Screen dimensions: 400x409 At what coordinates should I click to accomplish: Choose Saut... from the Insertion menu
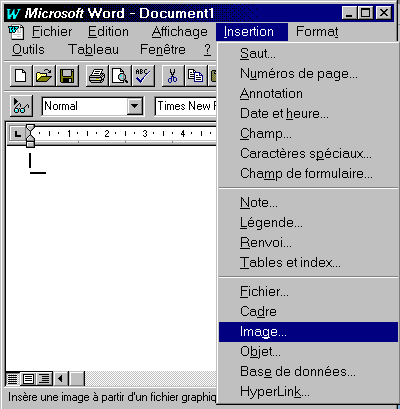coord(308,54)
